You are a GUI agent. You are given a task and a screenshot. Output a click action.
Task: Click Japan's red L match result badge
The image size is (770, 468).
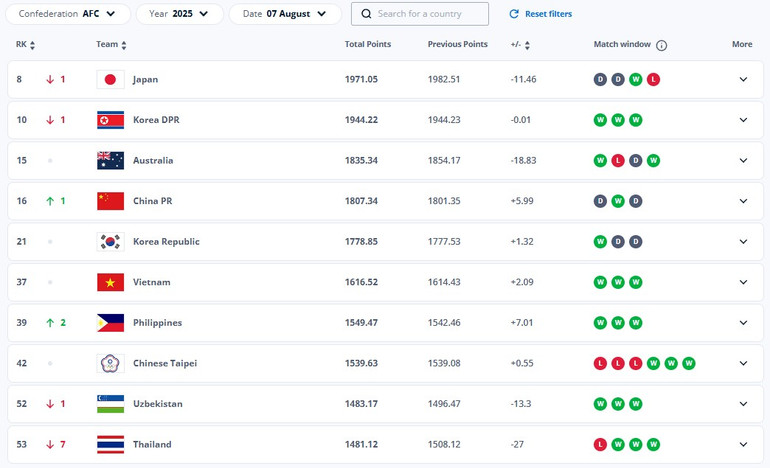coord(653,79)
